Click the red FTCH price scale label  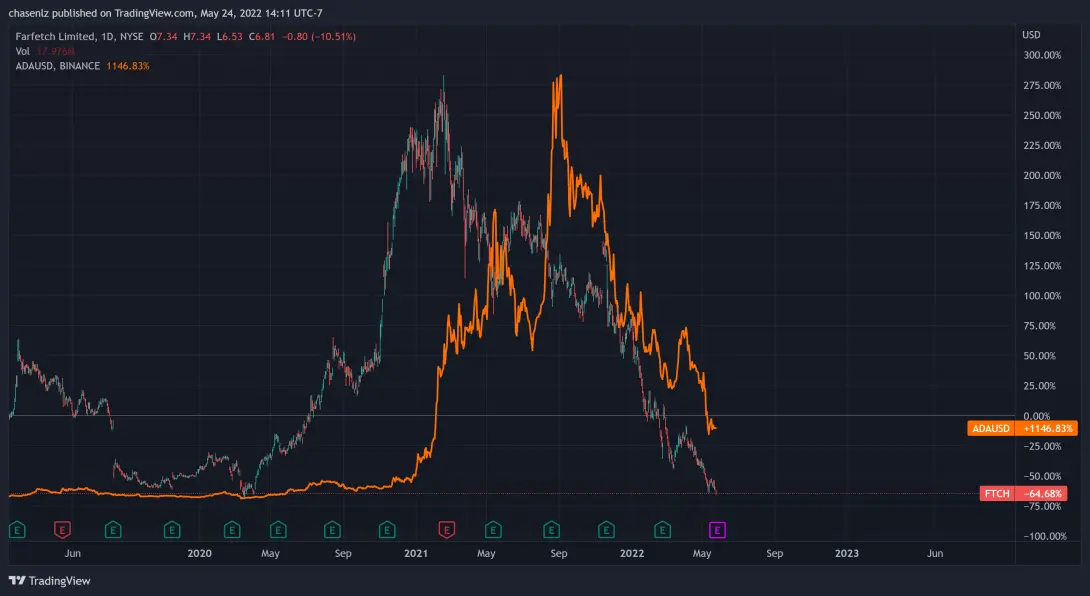(997, 494)
